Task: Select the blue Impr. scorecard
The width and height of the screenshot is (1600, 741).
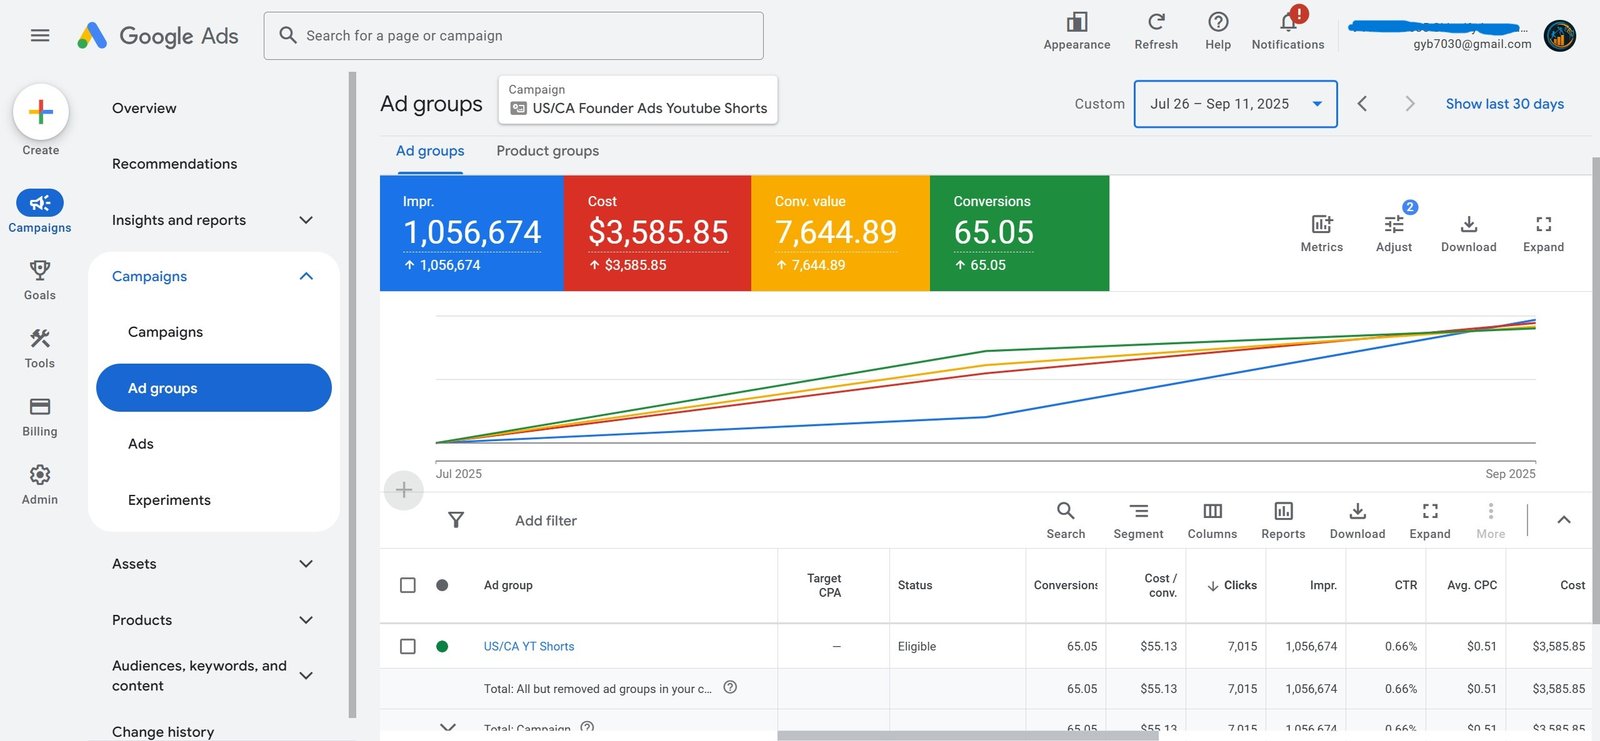Action: pyautogui.click(x=472, y=233)
